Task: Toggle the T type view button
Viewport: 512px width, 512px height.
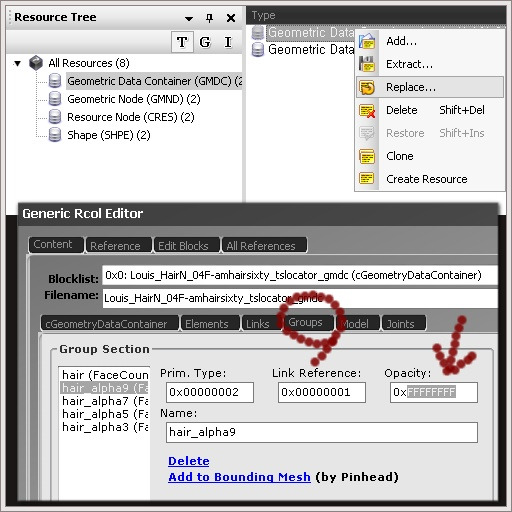Action: point(182,42)
